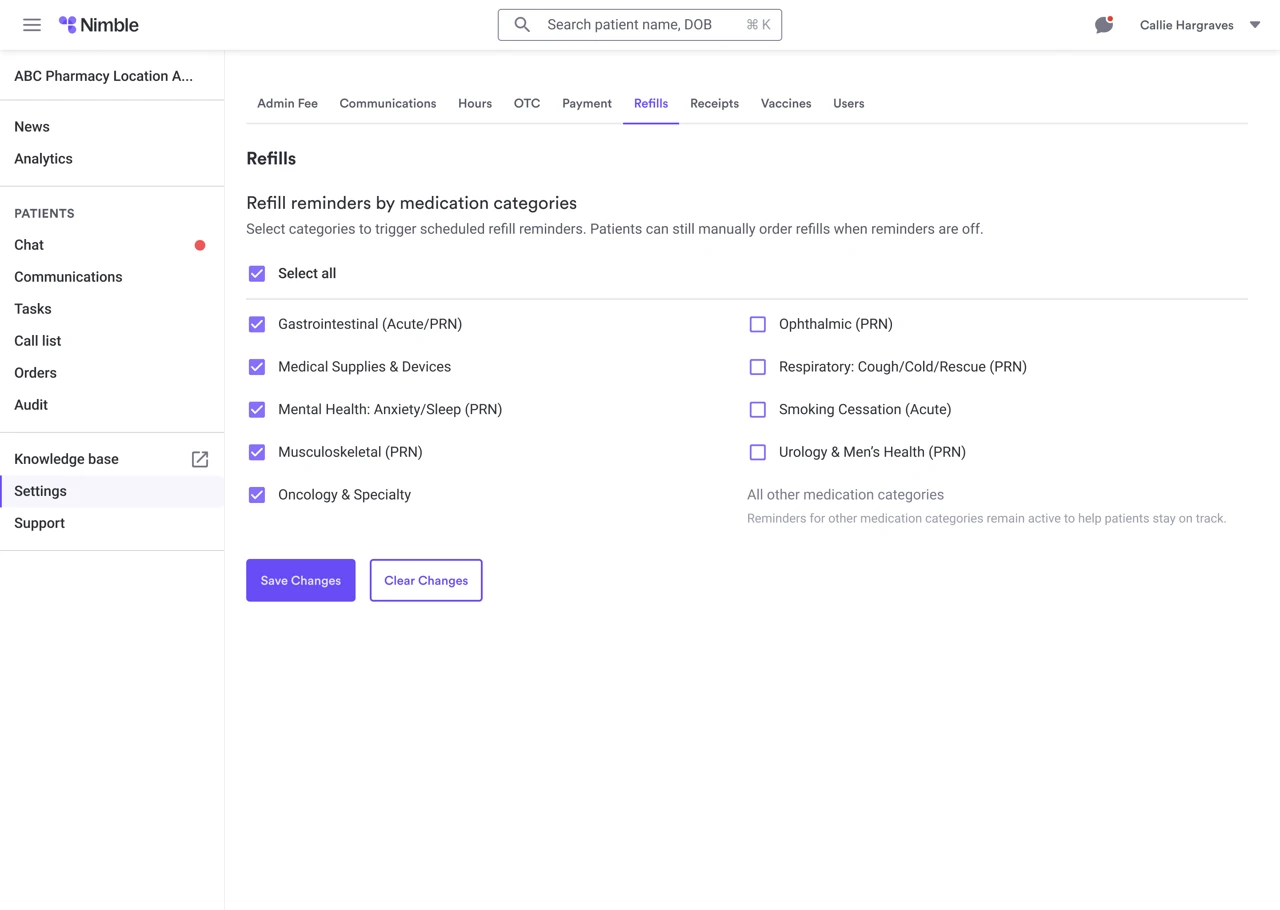Open the Knowledge base link
The width and height of the screenshot is (1280, 910).
point(66,459)
